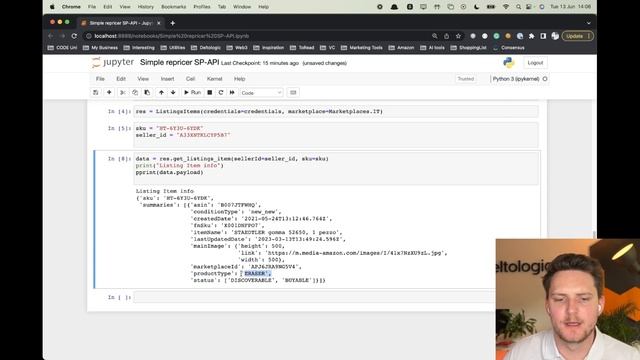Interrupt the kernel with stop icon
This screenshot has height=360, width=640.
(210, 93)
